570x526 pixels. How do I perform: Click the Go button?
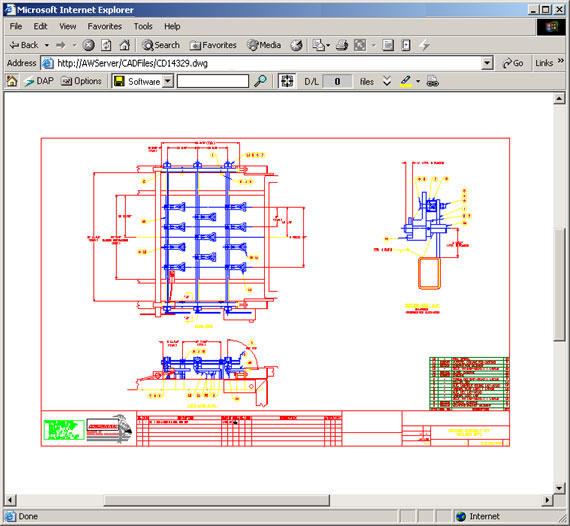[513, 63]
